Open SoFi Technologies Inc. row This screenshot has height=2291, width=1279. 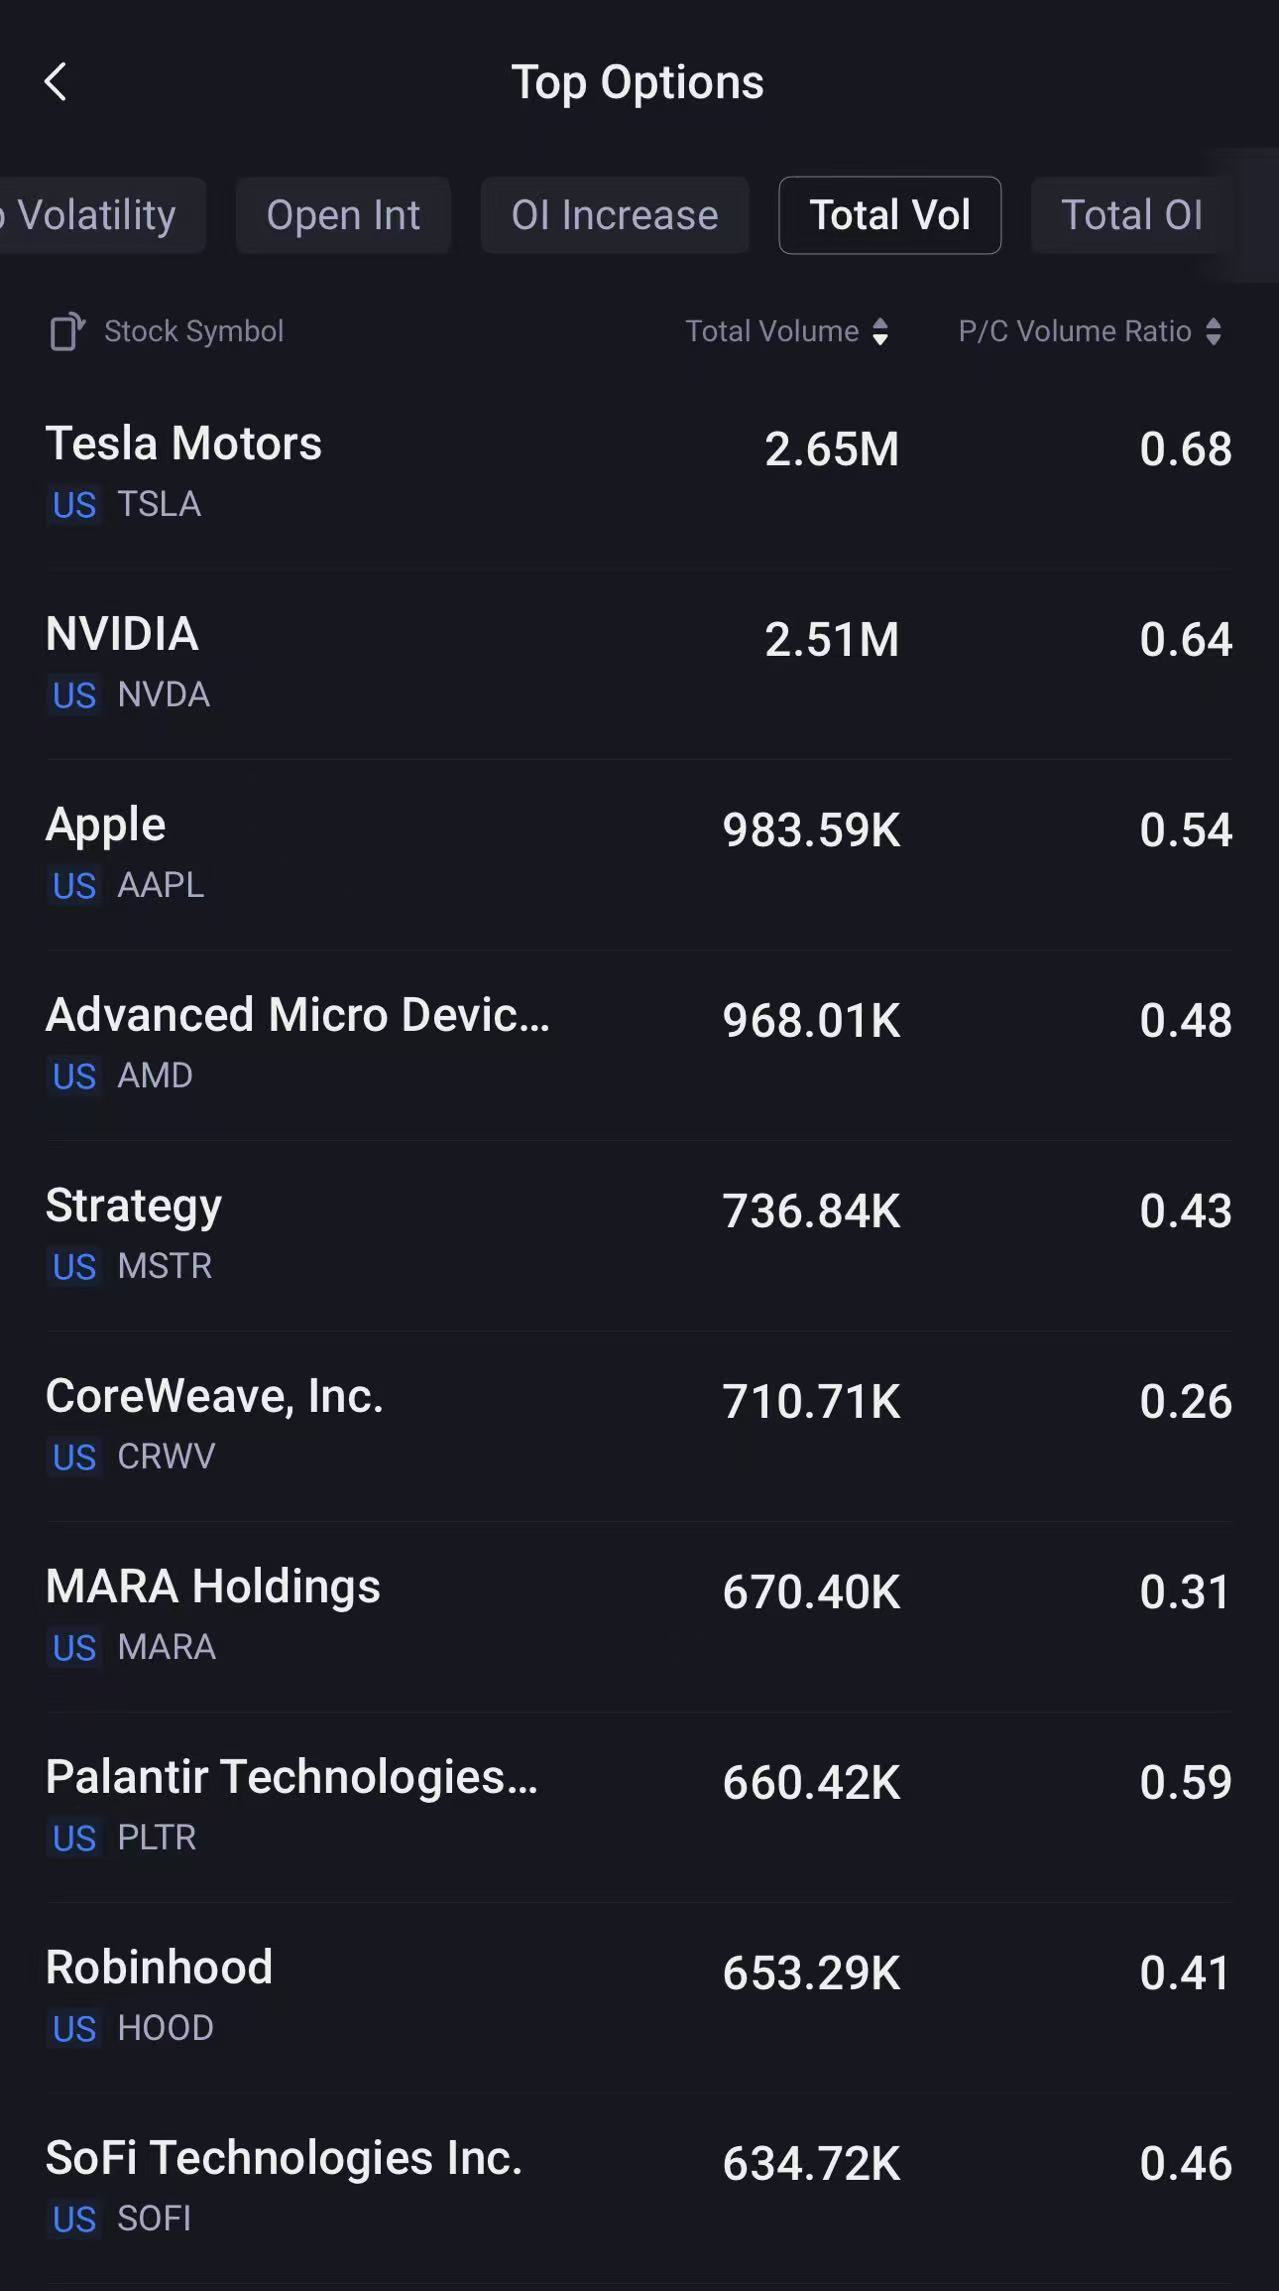pyautogui.click(x=638, y=2186)
